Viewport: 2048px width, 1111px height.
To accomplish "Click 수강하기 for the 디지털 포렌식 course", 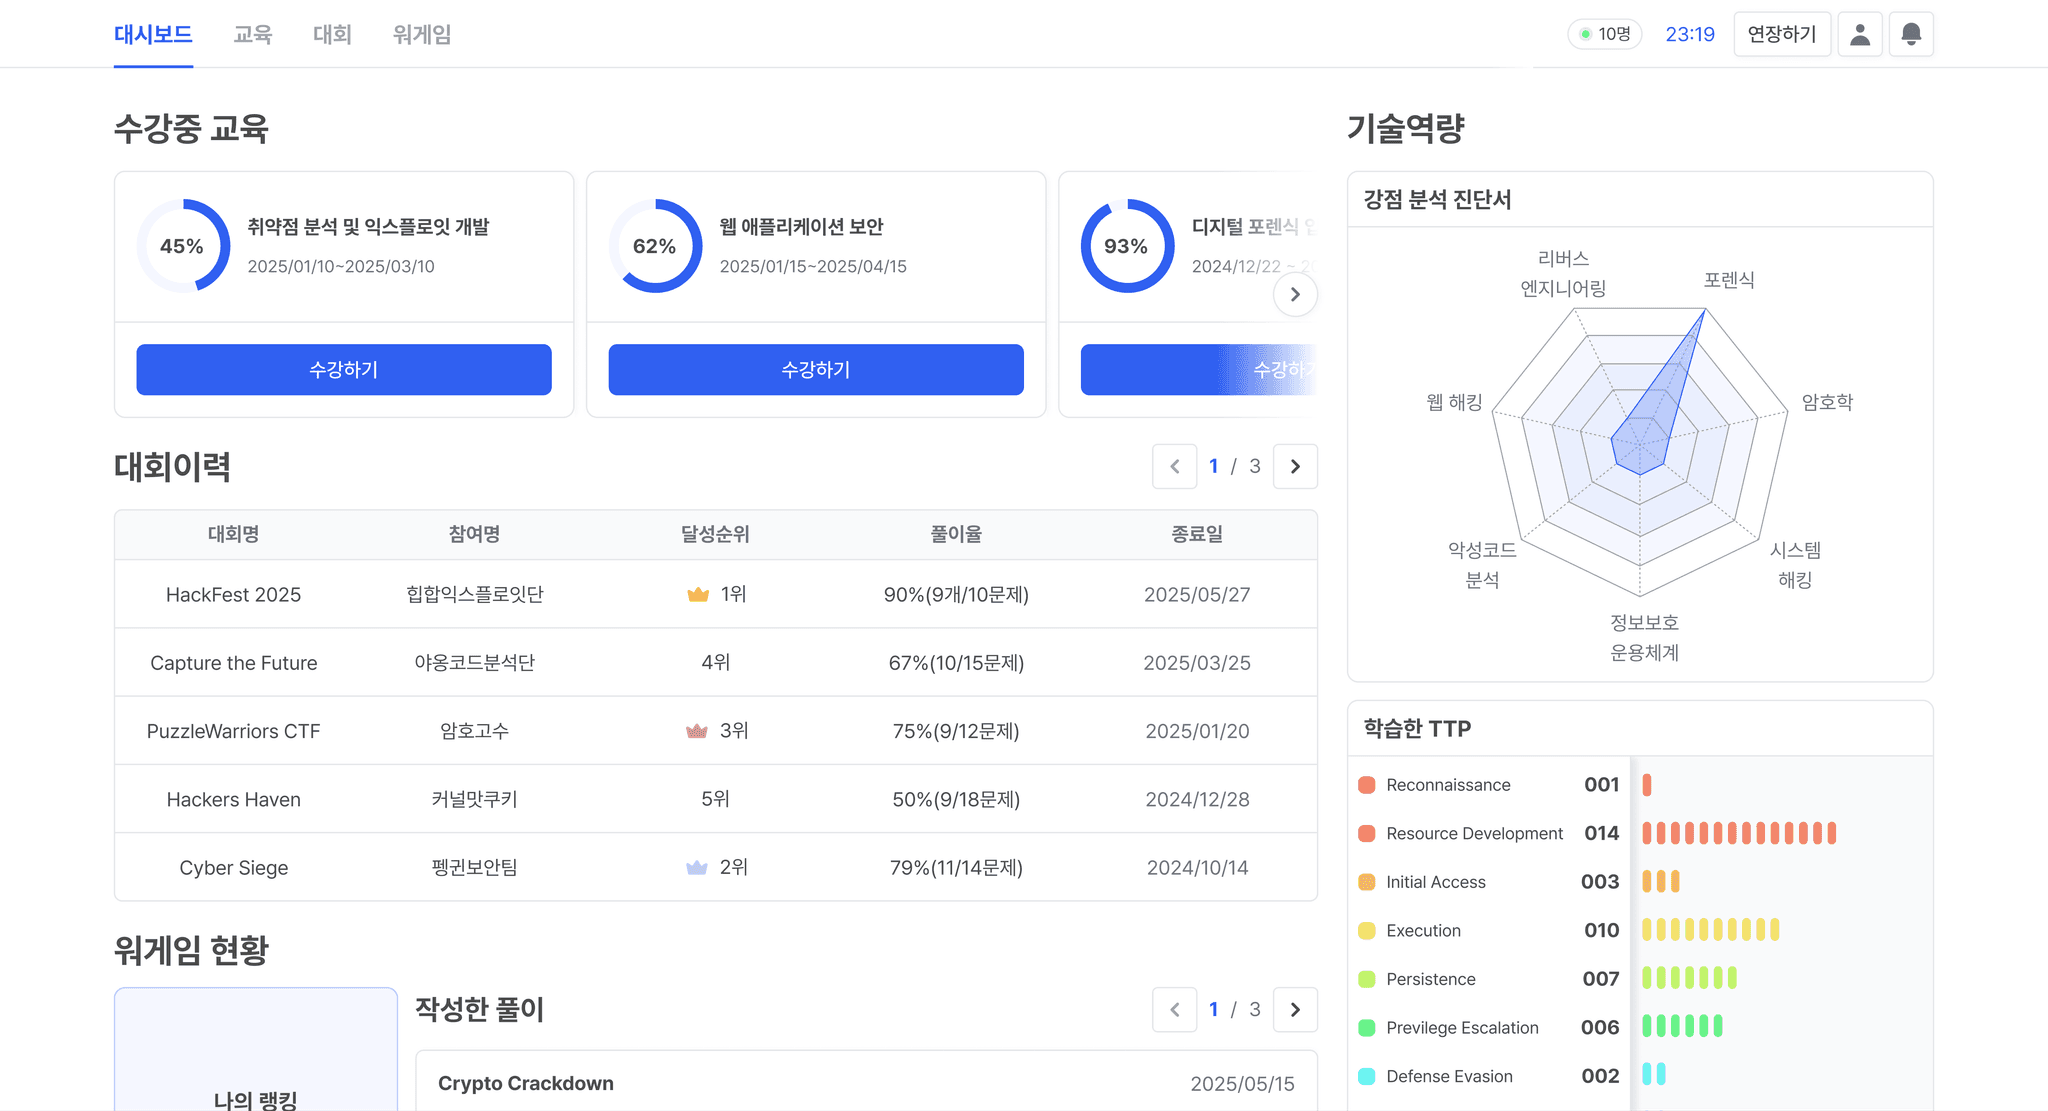I will tap(1198, 370).
